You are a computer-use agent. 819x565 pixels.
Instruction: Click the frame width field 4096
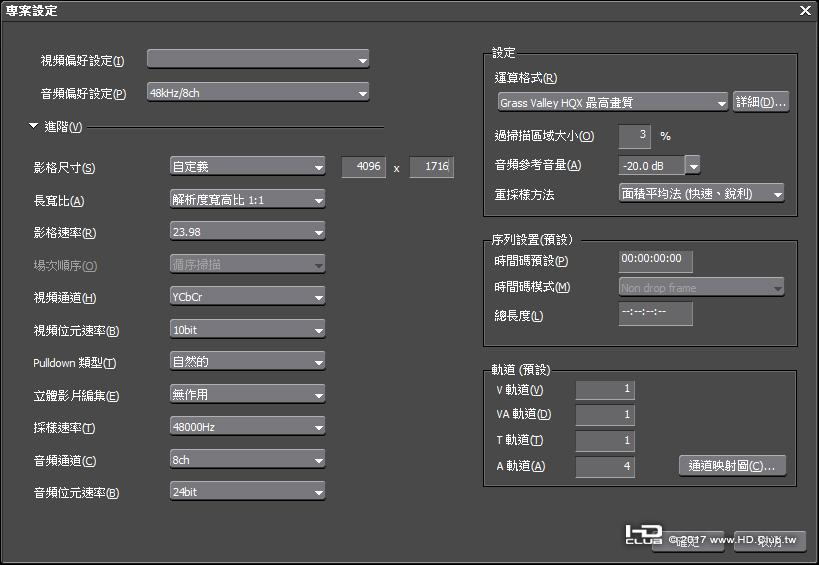(x=364, y=167)
